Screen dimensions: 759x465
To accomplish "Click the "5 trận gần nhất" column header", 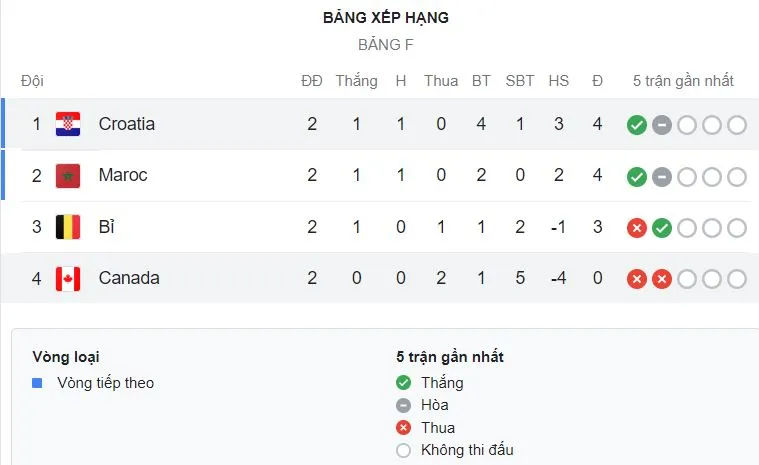I will click(683, 81).
